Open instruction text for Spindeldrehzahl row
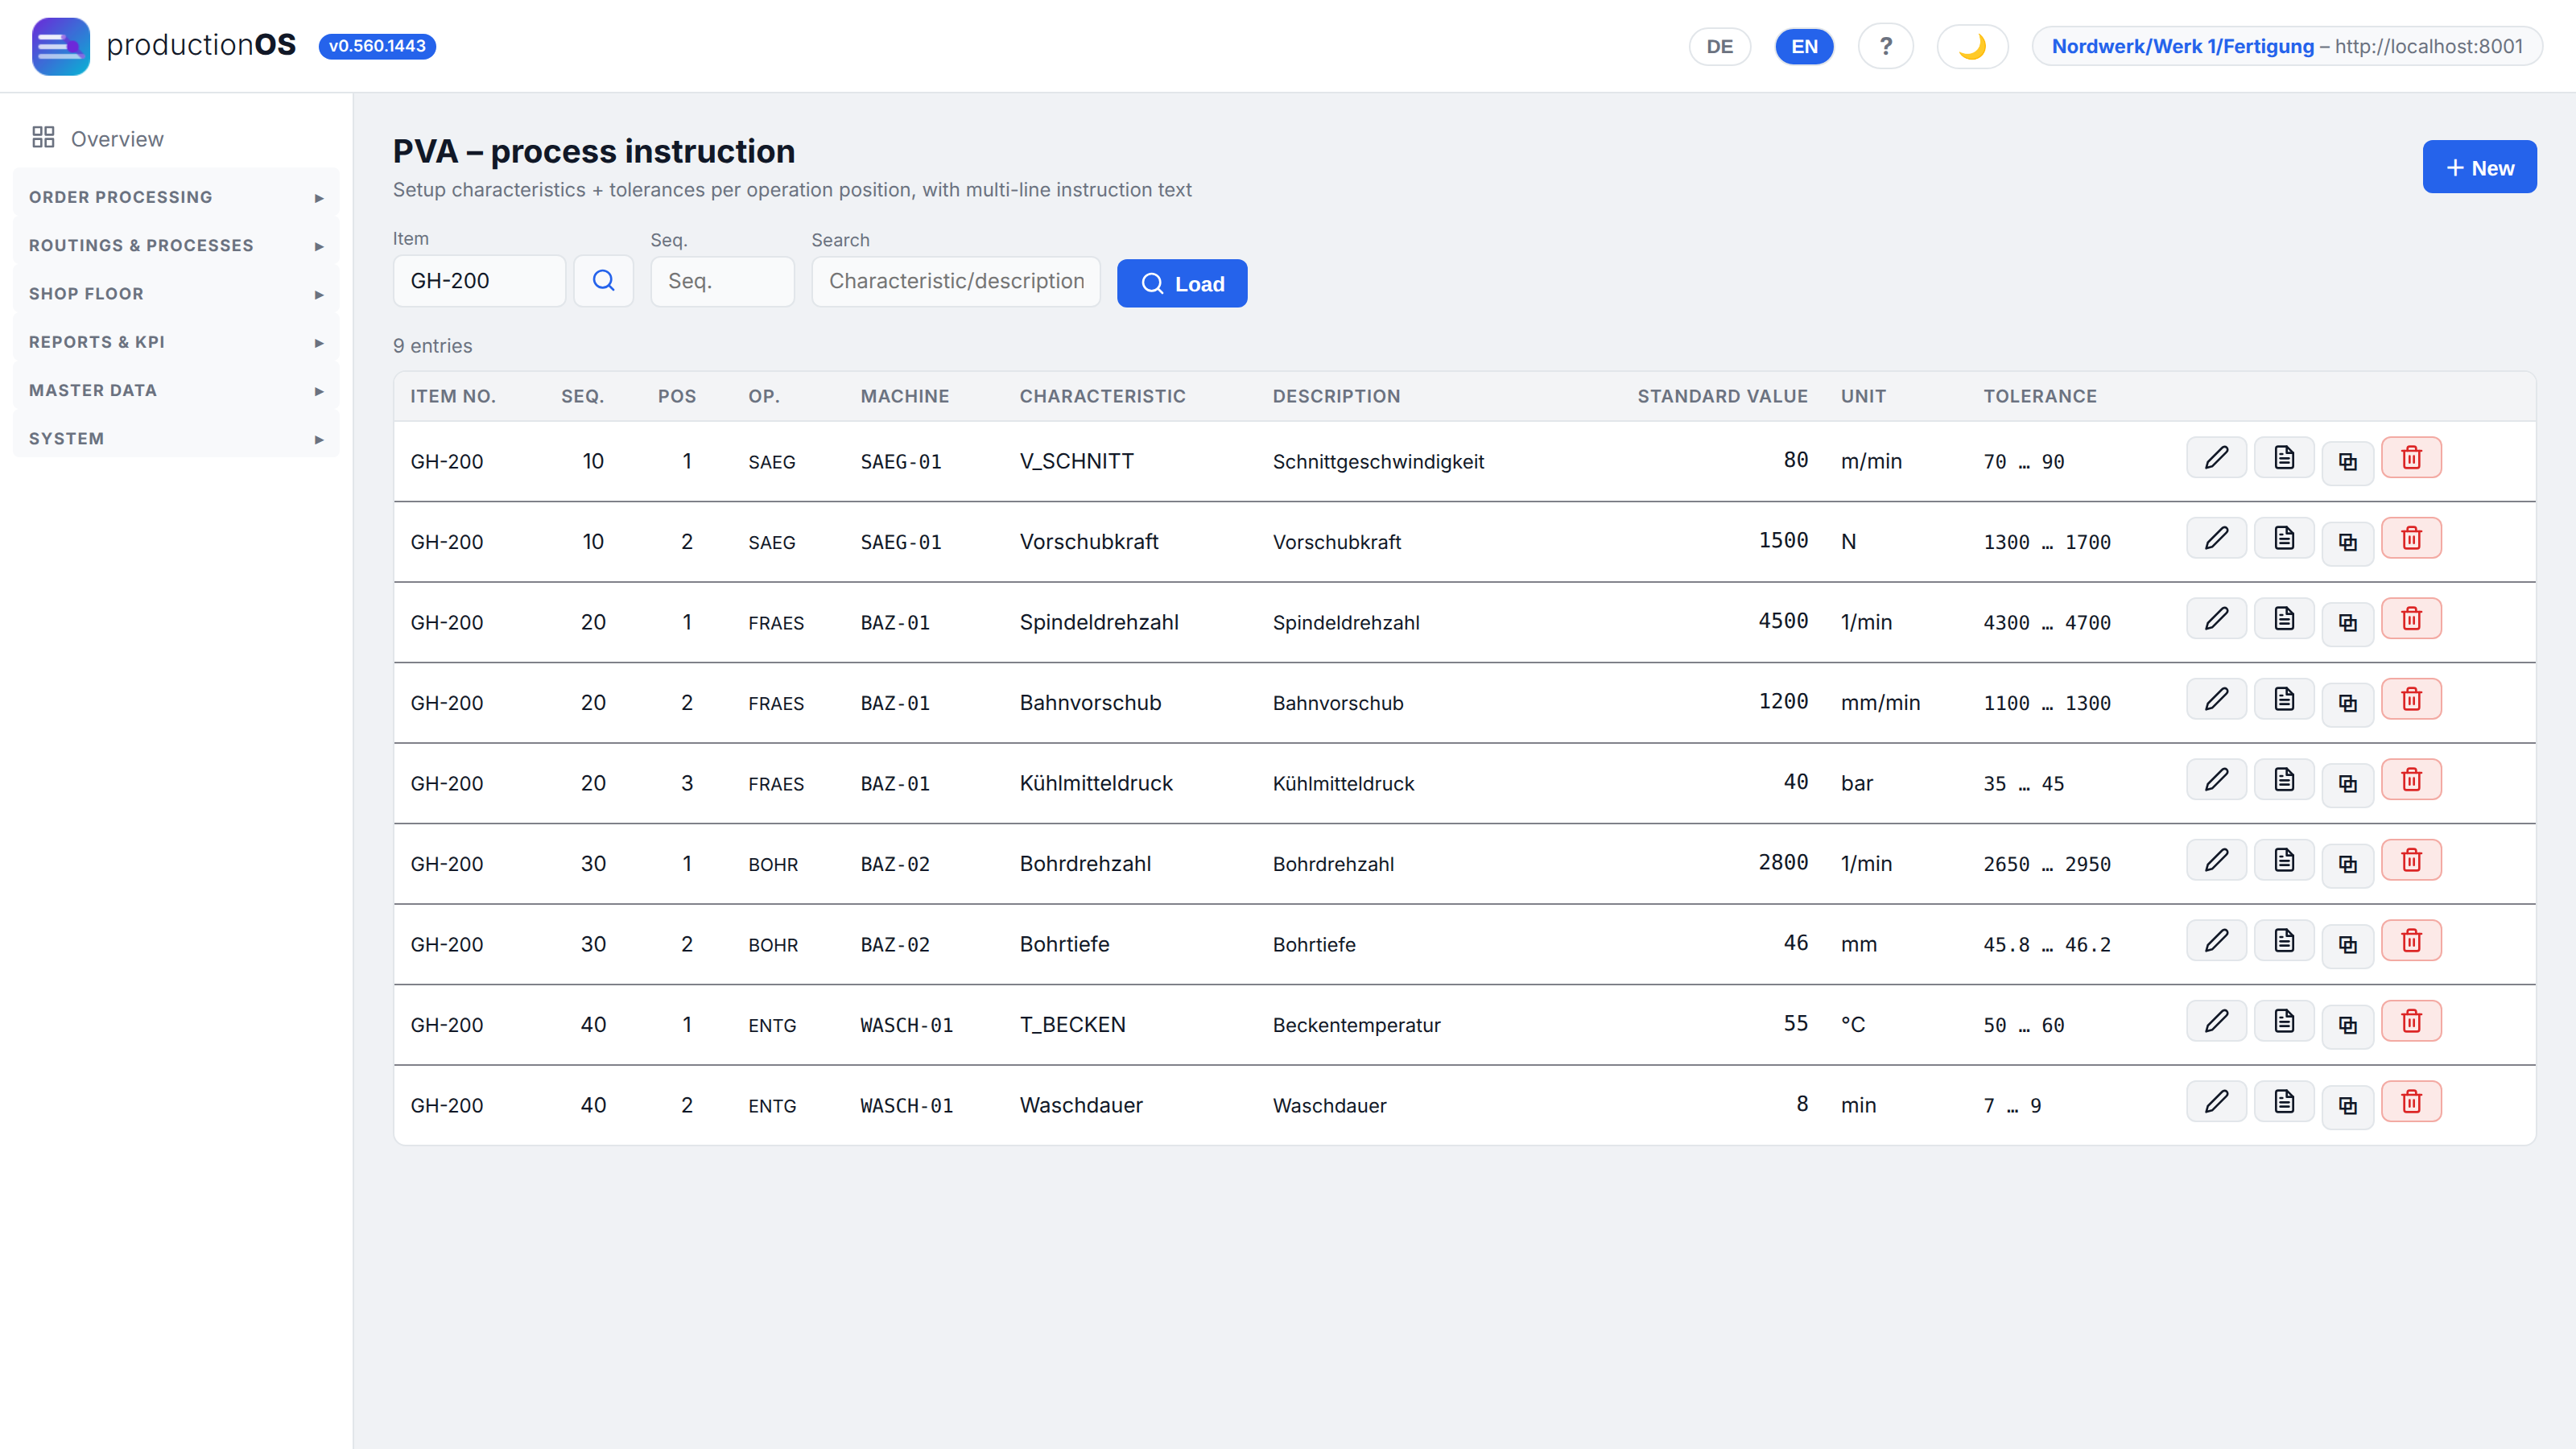The width and height of the screenshot is (2576, 1449). point(2284,619)
